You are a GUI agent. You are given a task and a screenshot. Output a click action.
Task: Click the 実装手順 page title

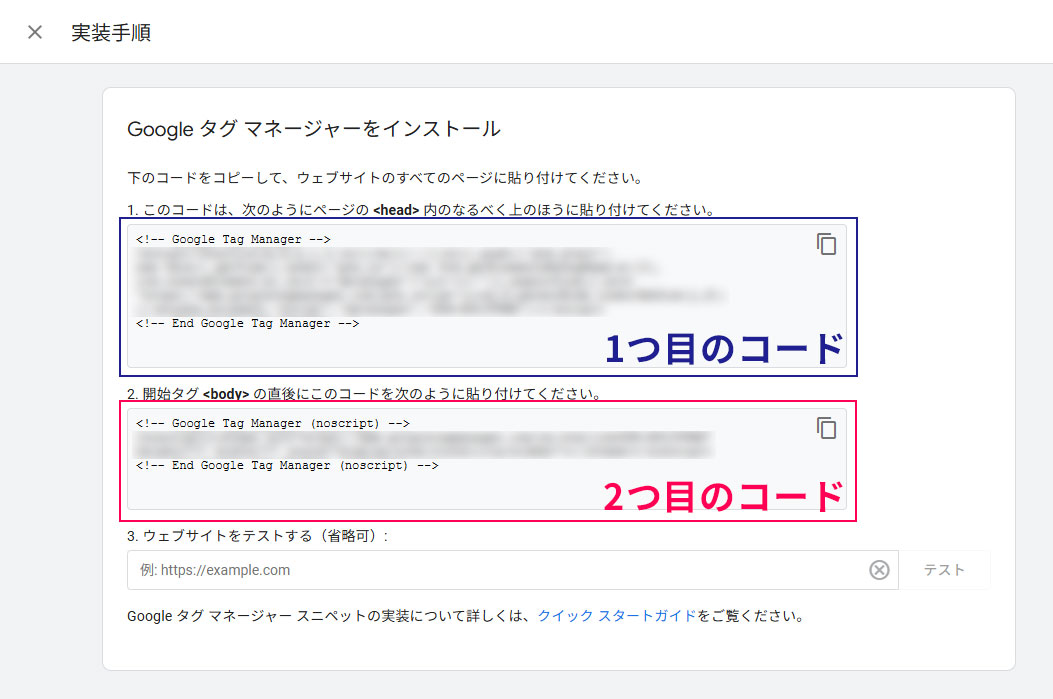click(111, 32)
